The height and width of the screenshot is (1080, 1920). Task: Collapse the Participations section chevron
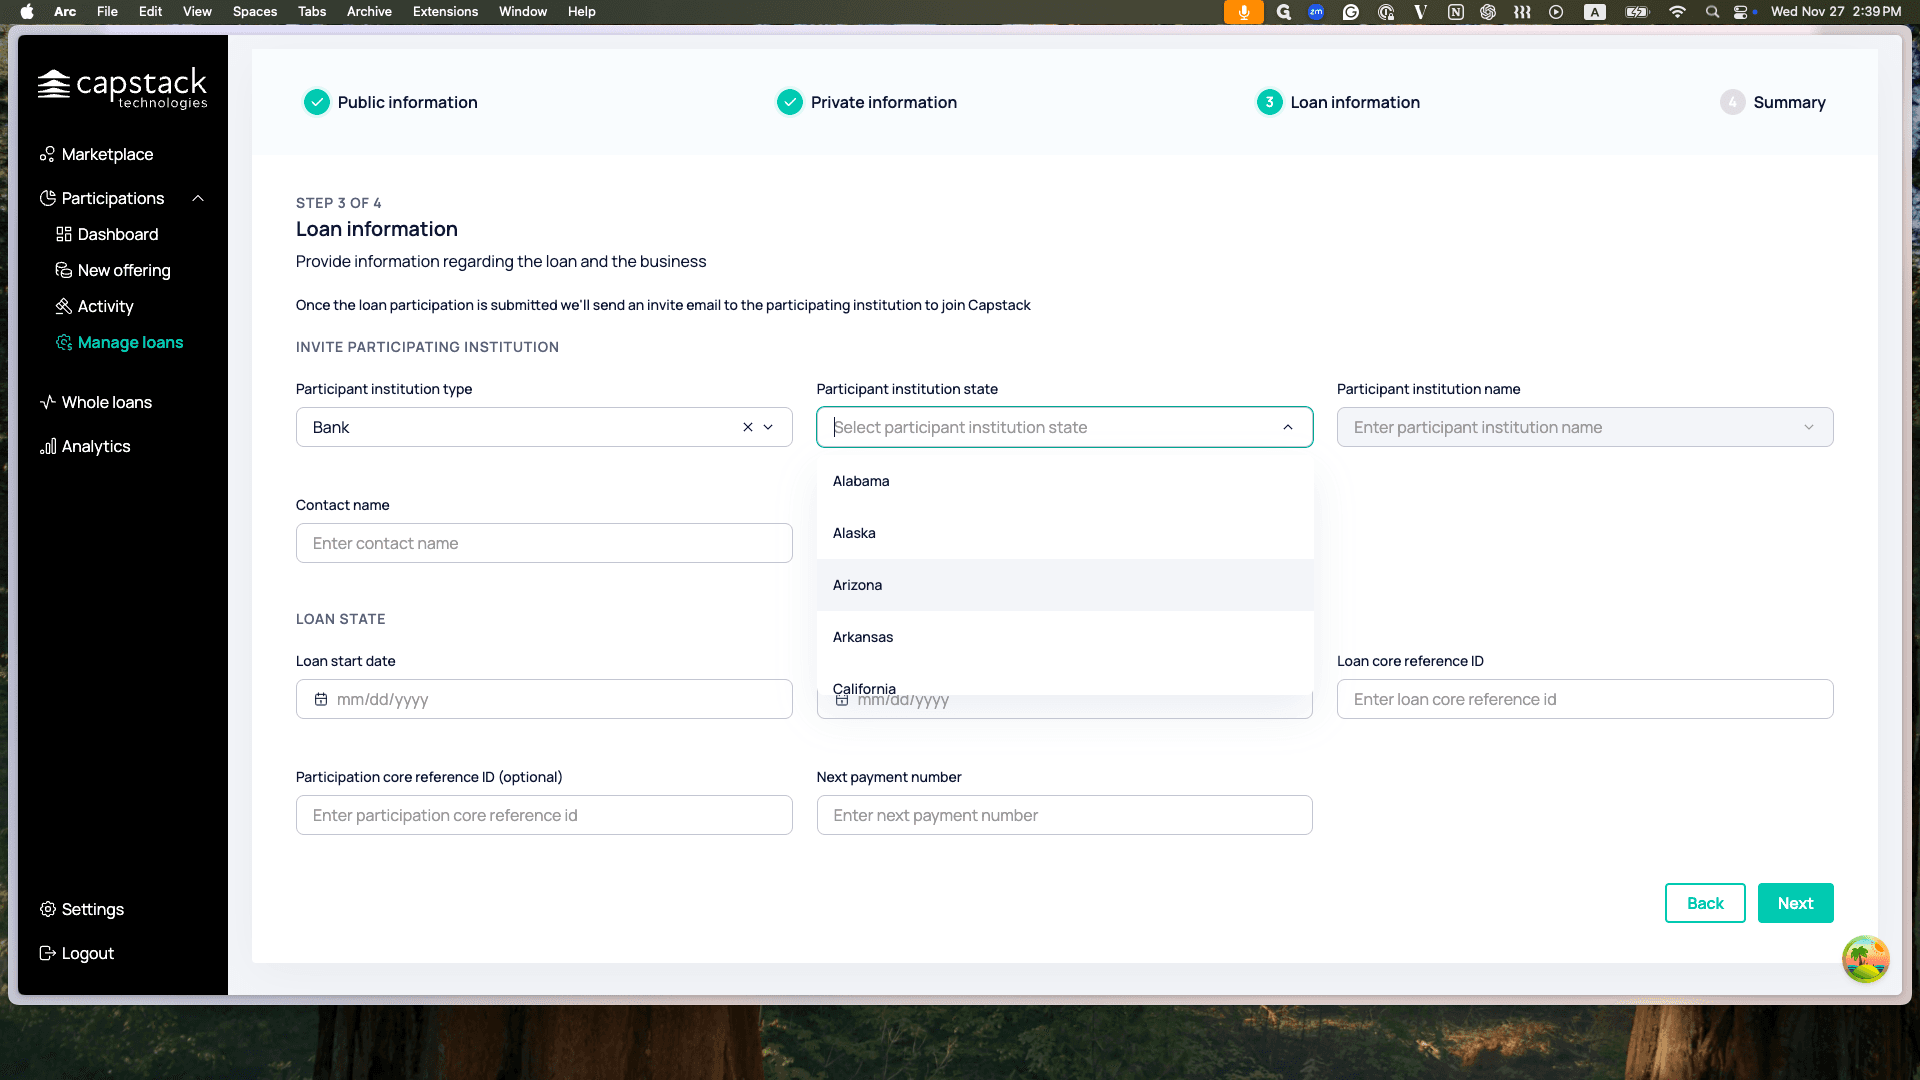(198, 198)
